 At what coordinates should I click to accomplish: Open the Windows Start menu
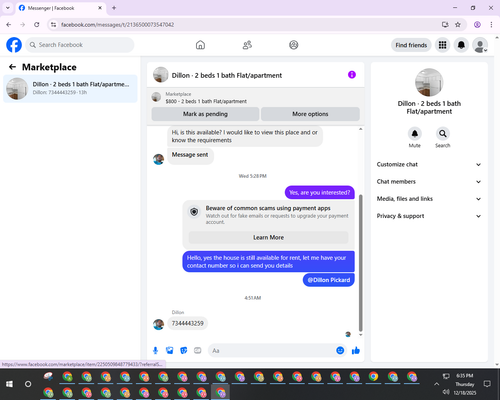tap(9, 384)
